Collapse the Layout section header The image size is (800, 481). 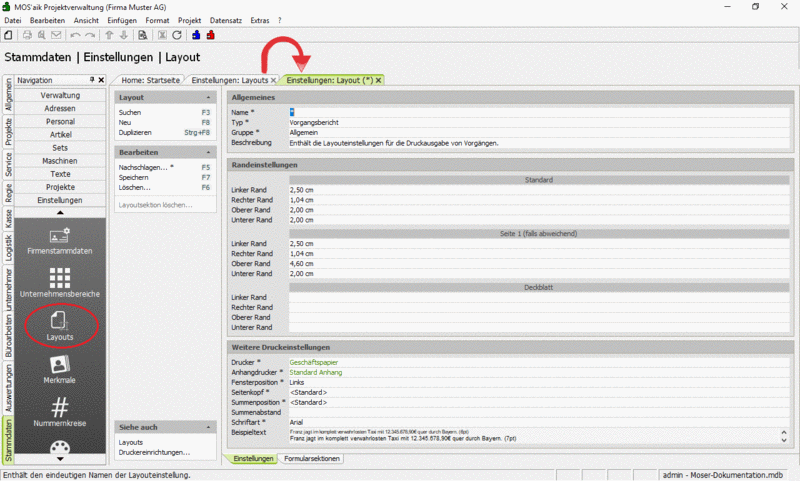tap(208, 97)
